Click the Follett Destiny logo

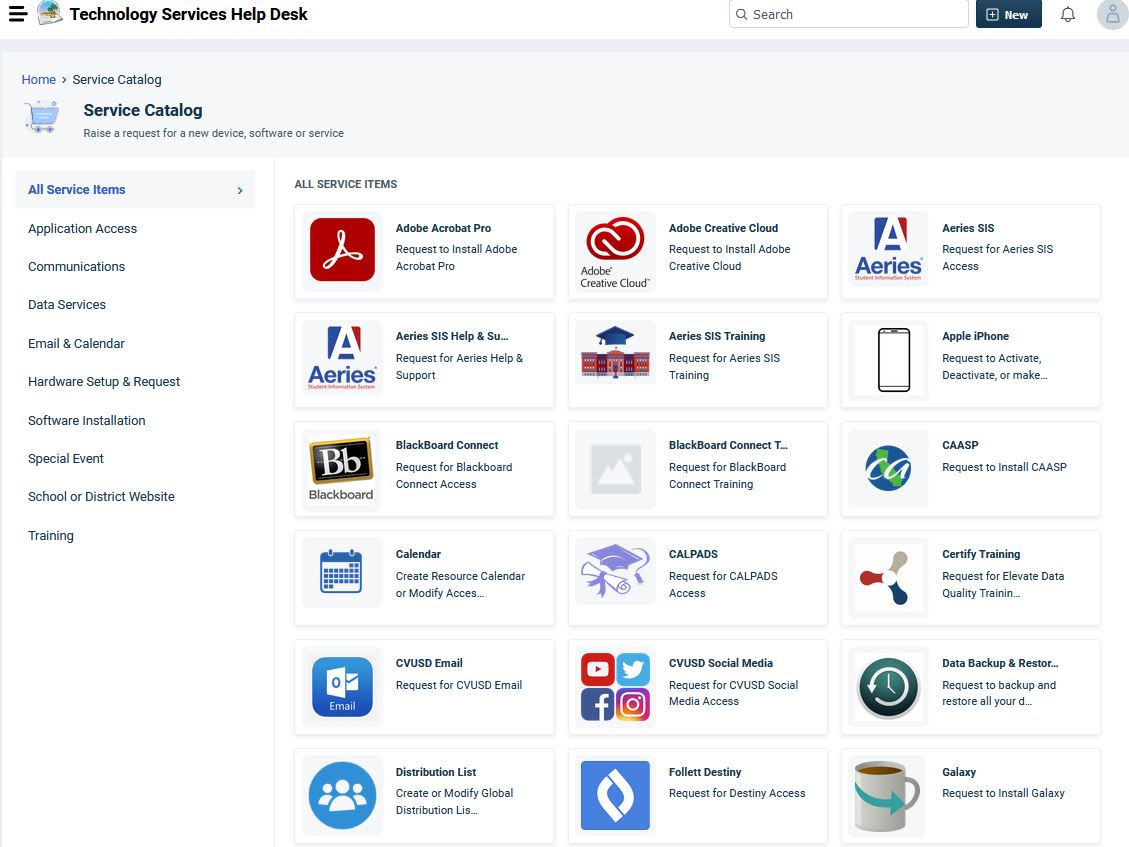point(615,795)
